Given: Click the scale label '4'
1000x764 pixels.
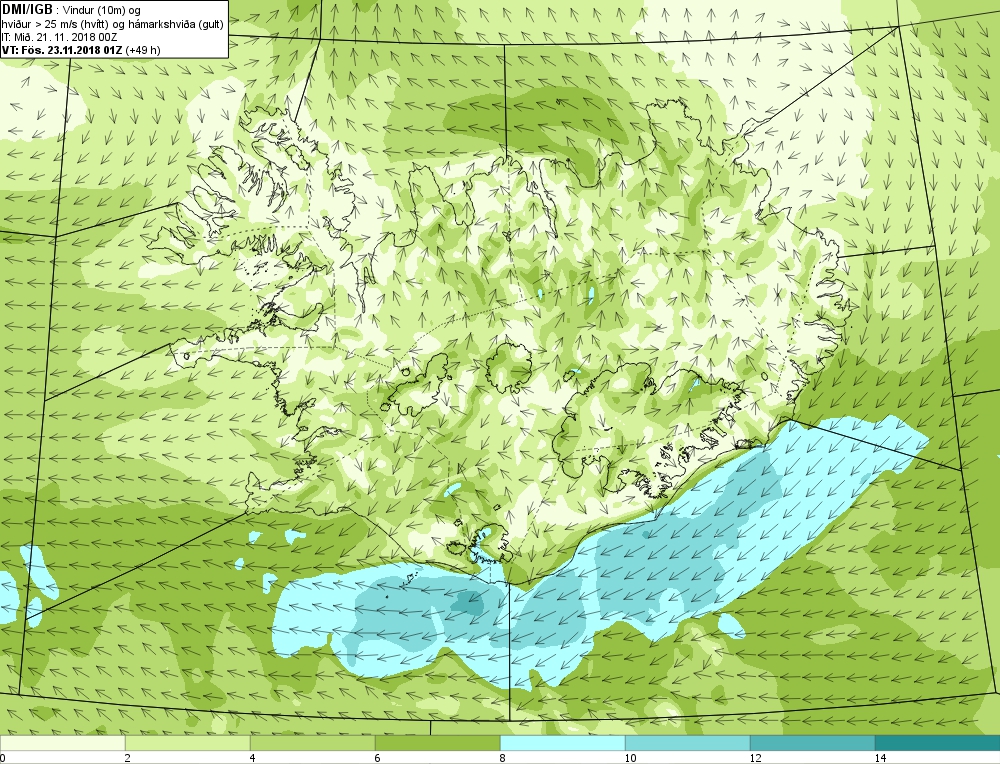Looking at the screenshot, I should tap(253, 758).
